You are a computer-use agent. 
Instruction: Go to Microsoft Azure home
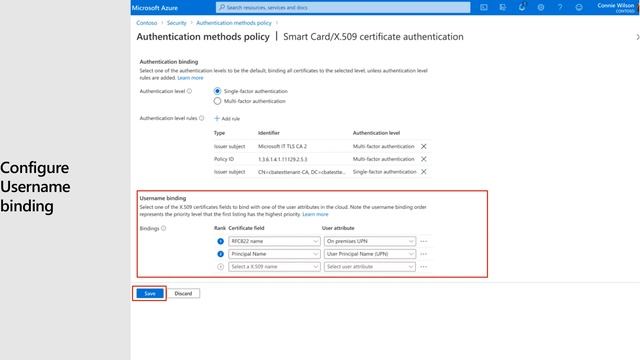pyautogui.click(x=155, y=8)
